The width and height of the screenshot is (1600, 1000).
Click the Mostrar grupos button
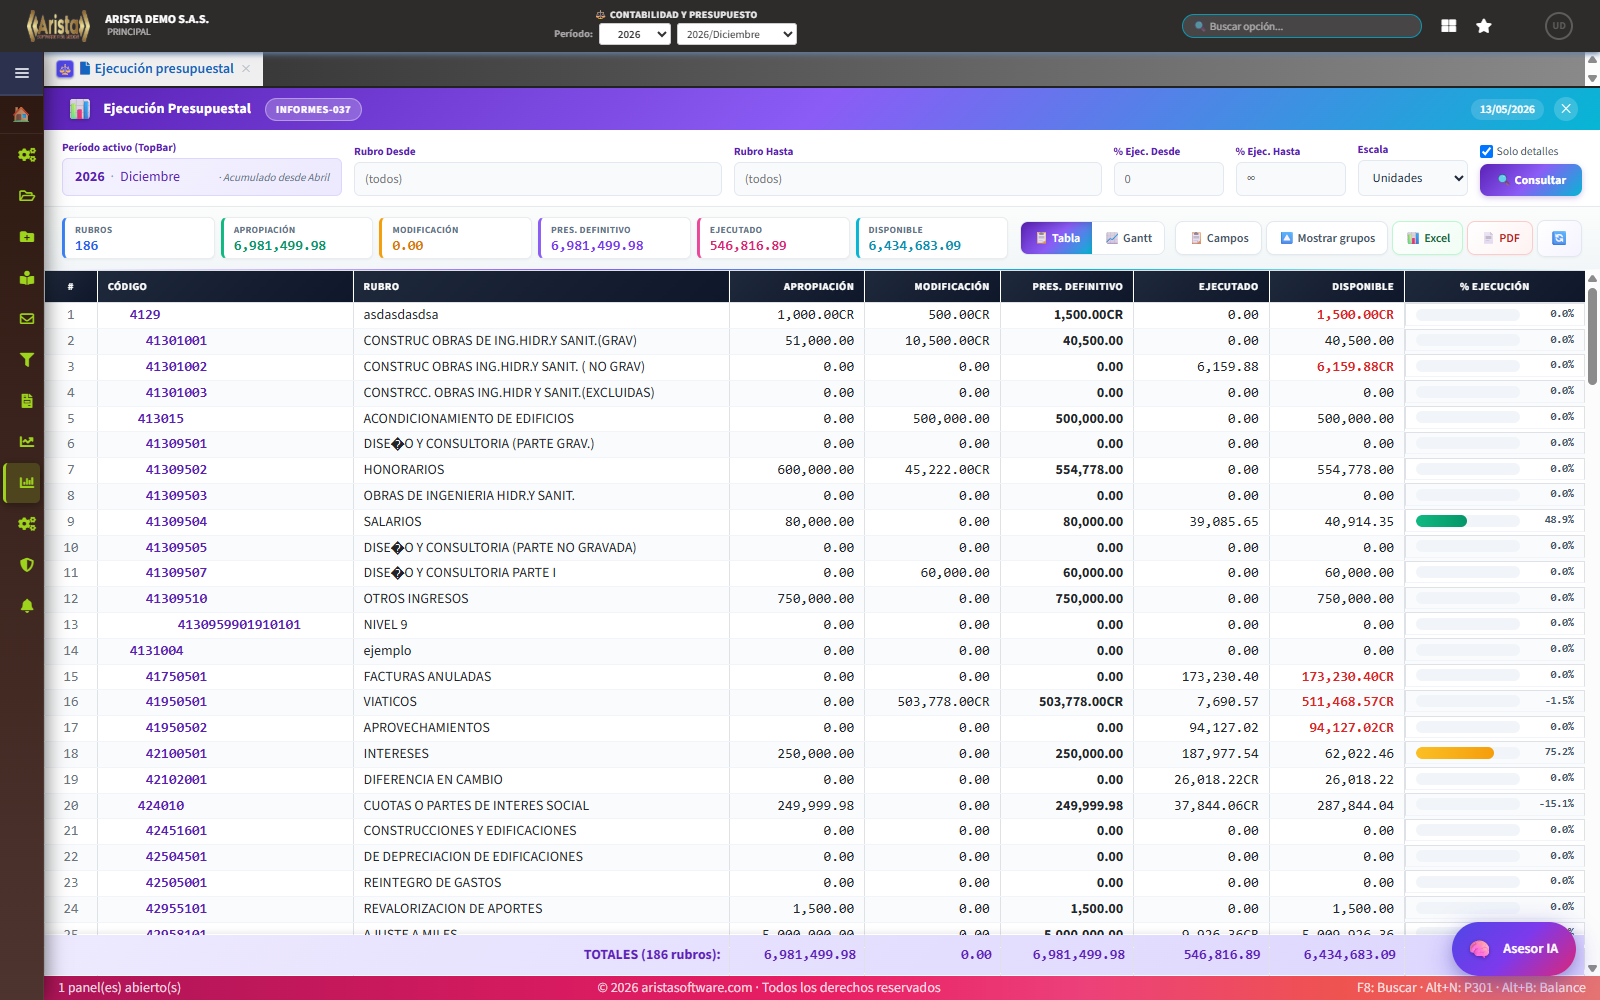[x=1327, y=238]
